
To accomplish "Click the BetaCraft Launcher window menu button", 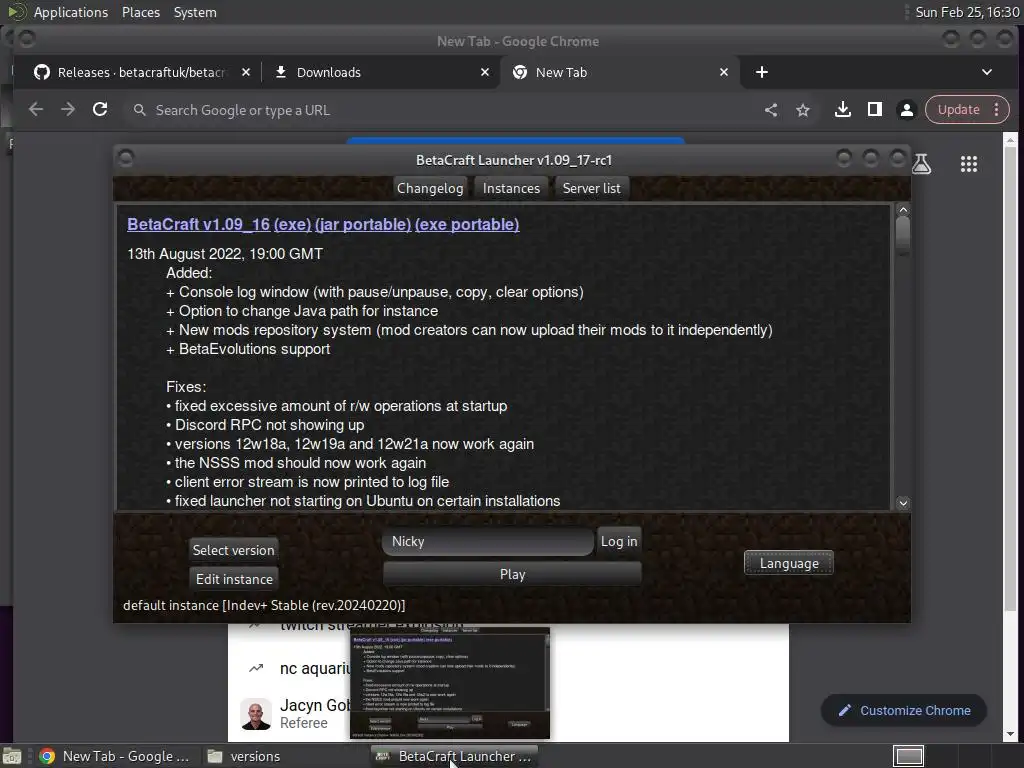I will (x=125, y=159).
